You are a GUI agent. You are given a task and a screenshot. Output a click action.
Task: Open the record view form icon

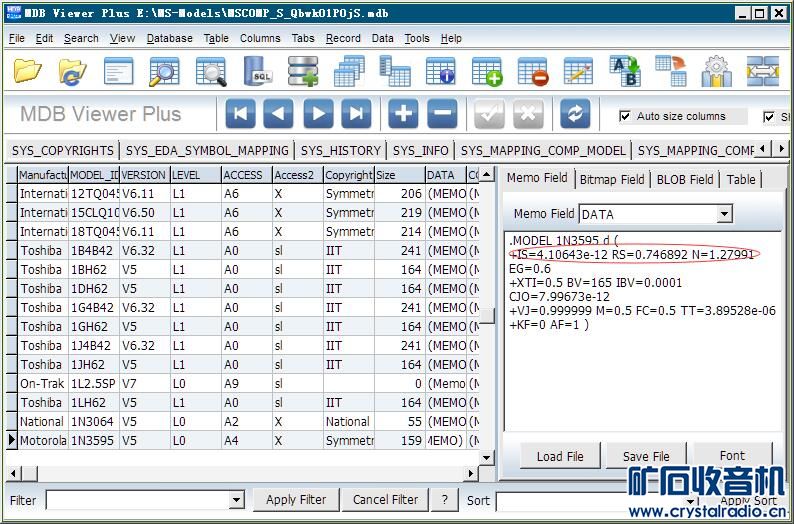click(118, 71)
